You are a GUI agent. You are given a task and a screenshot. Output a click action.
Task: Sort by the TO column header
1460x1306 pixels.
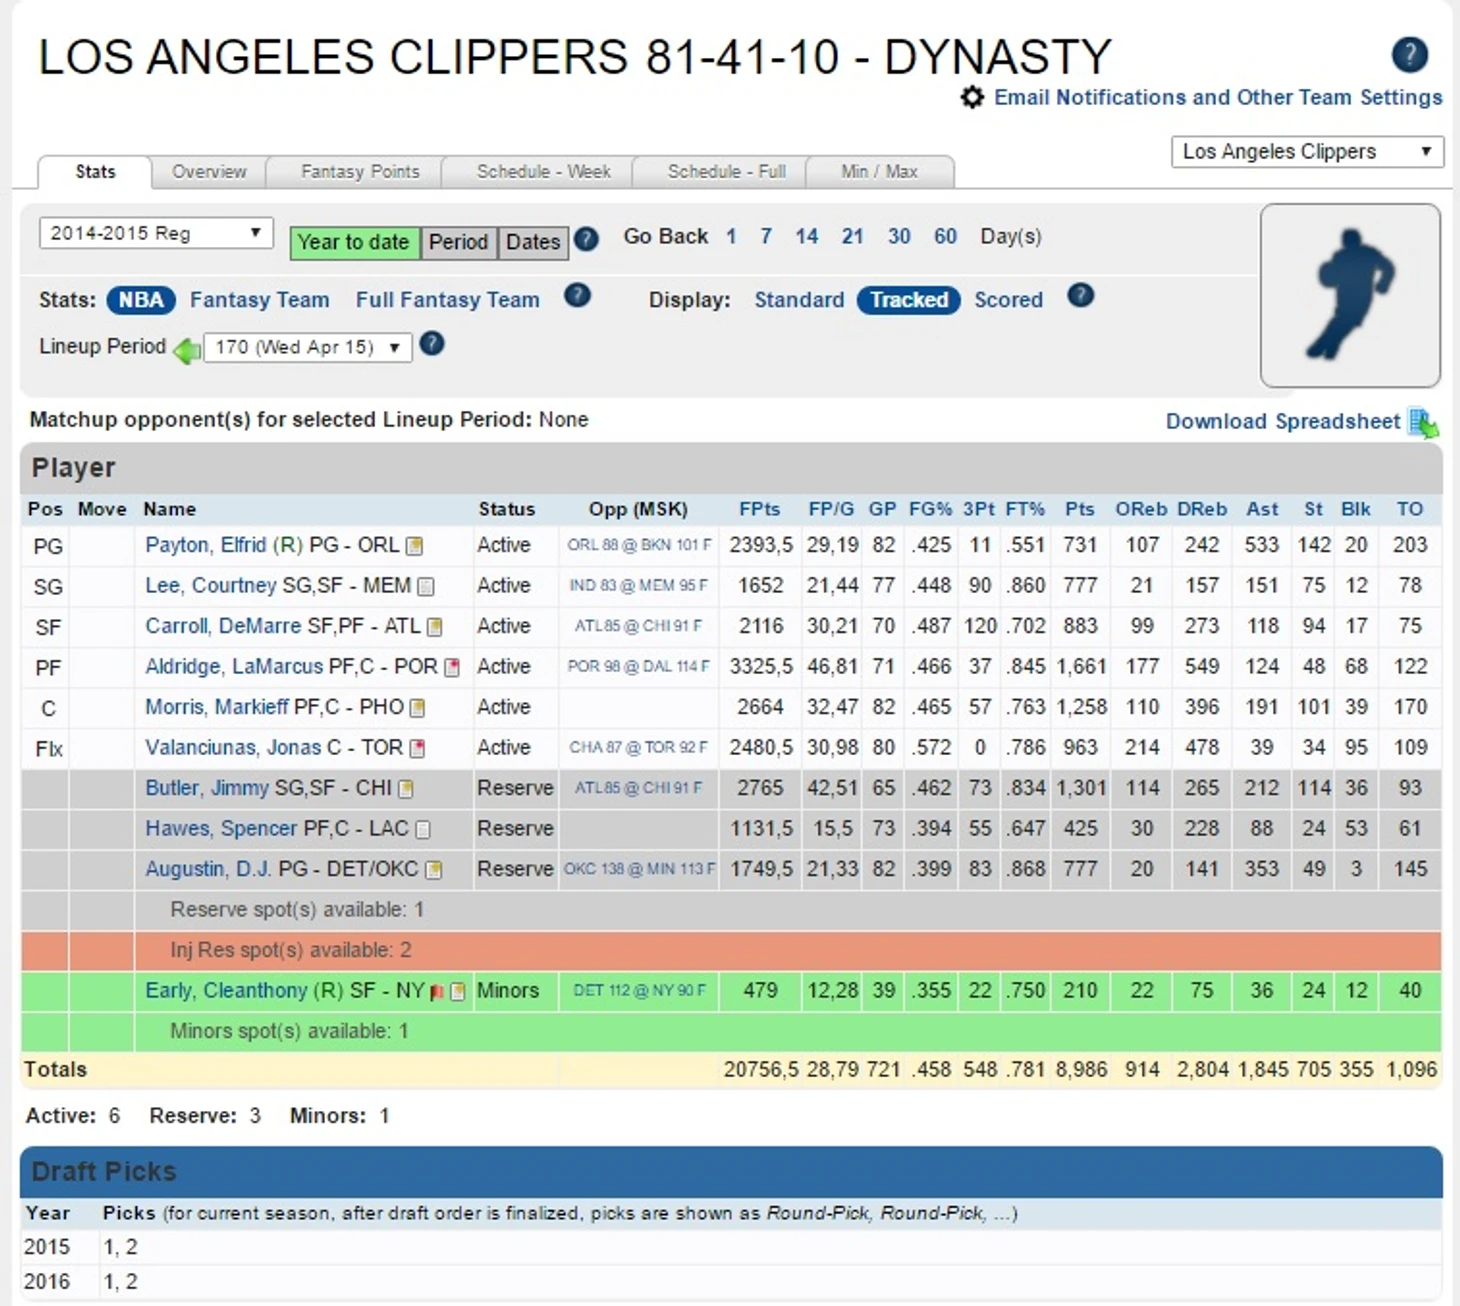click(1410, 509)
